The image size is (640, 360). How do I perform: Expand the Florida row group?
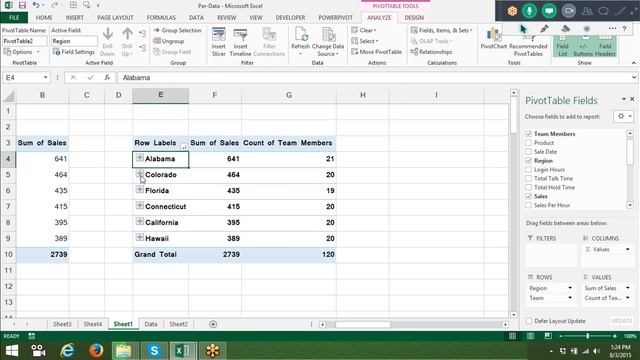[140, 189]
